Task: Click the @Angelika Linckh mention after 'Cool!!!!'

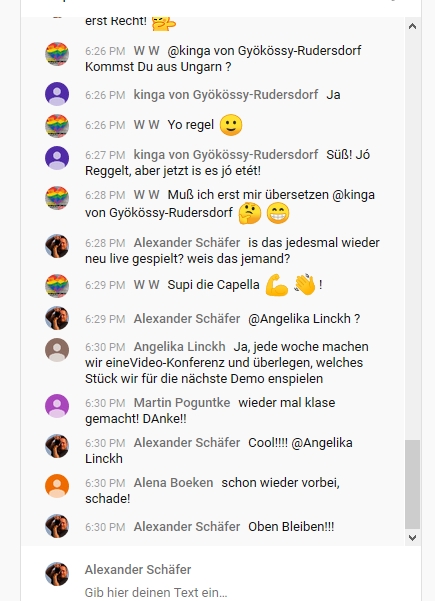Action: click(219, 450)
